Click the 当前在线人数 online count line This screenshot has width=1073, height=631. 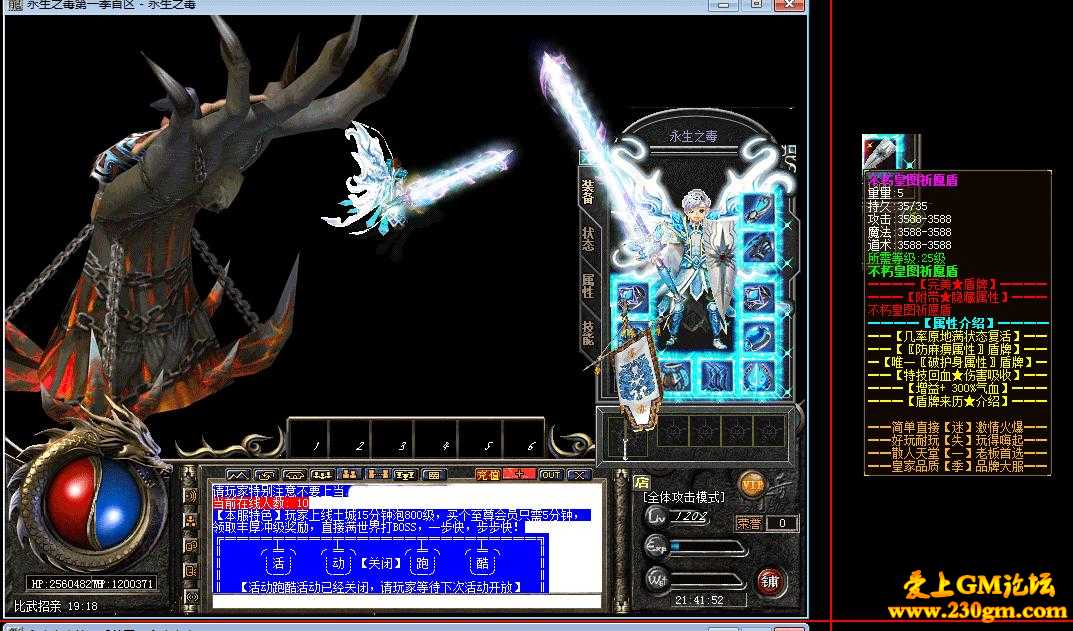click(x=261, y=503)
